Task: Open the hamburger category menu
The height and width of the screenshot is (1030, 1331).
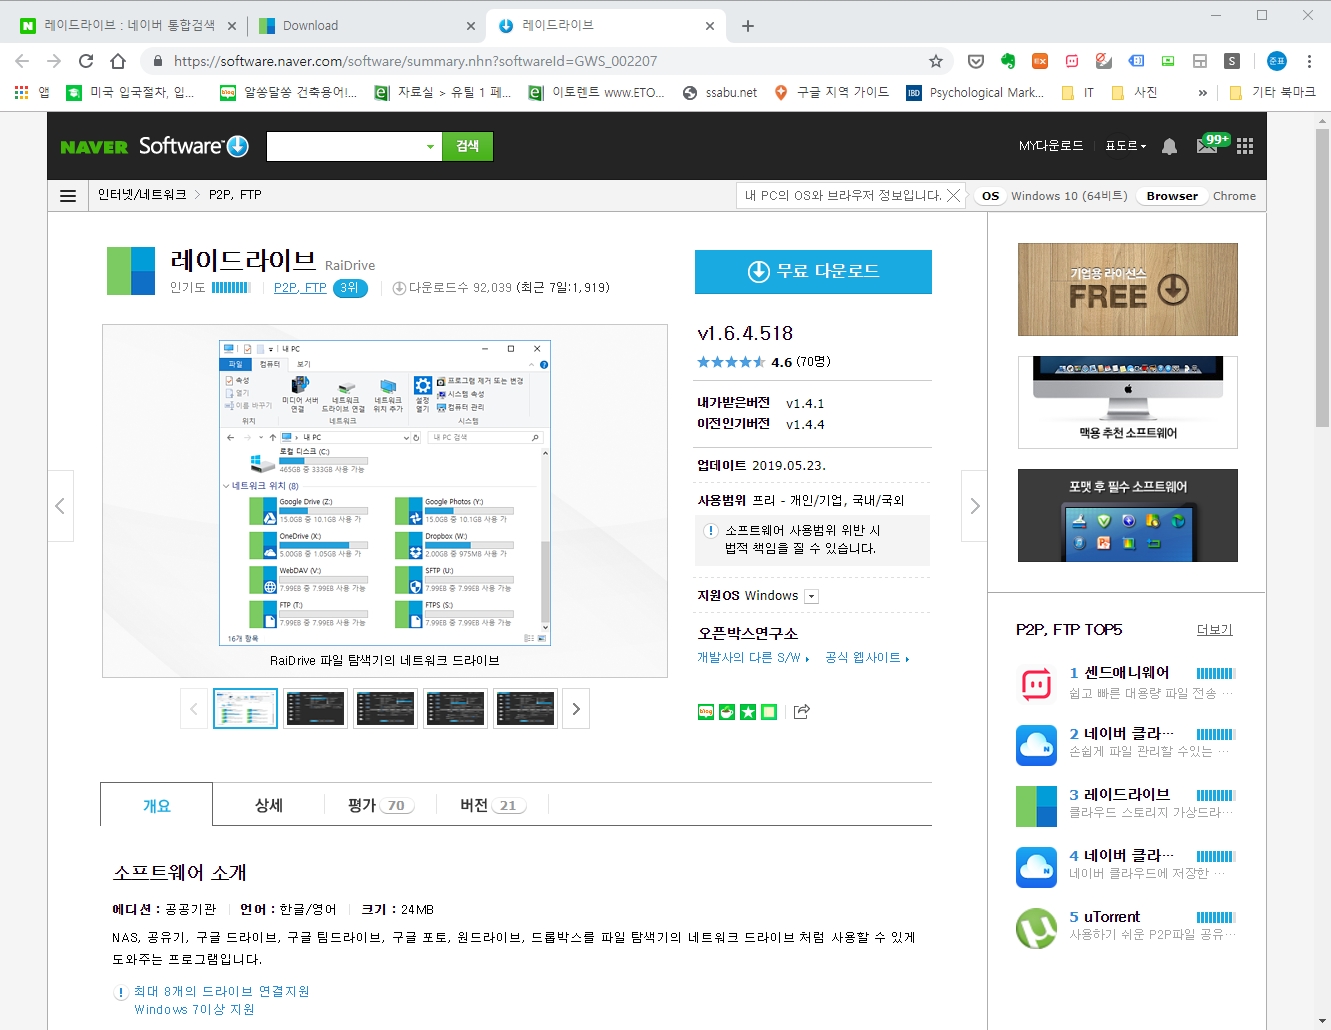Action: pos(68,195)
